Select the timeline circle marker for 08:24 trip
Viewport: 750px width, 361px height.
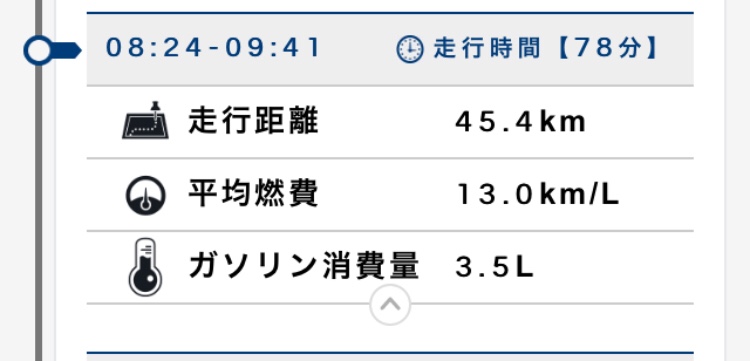click(x=38, y=50)
